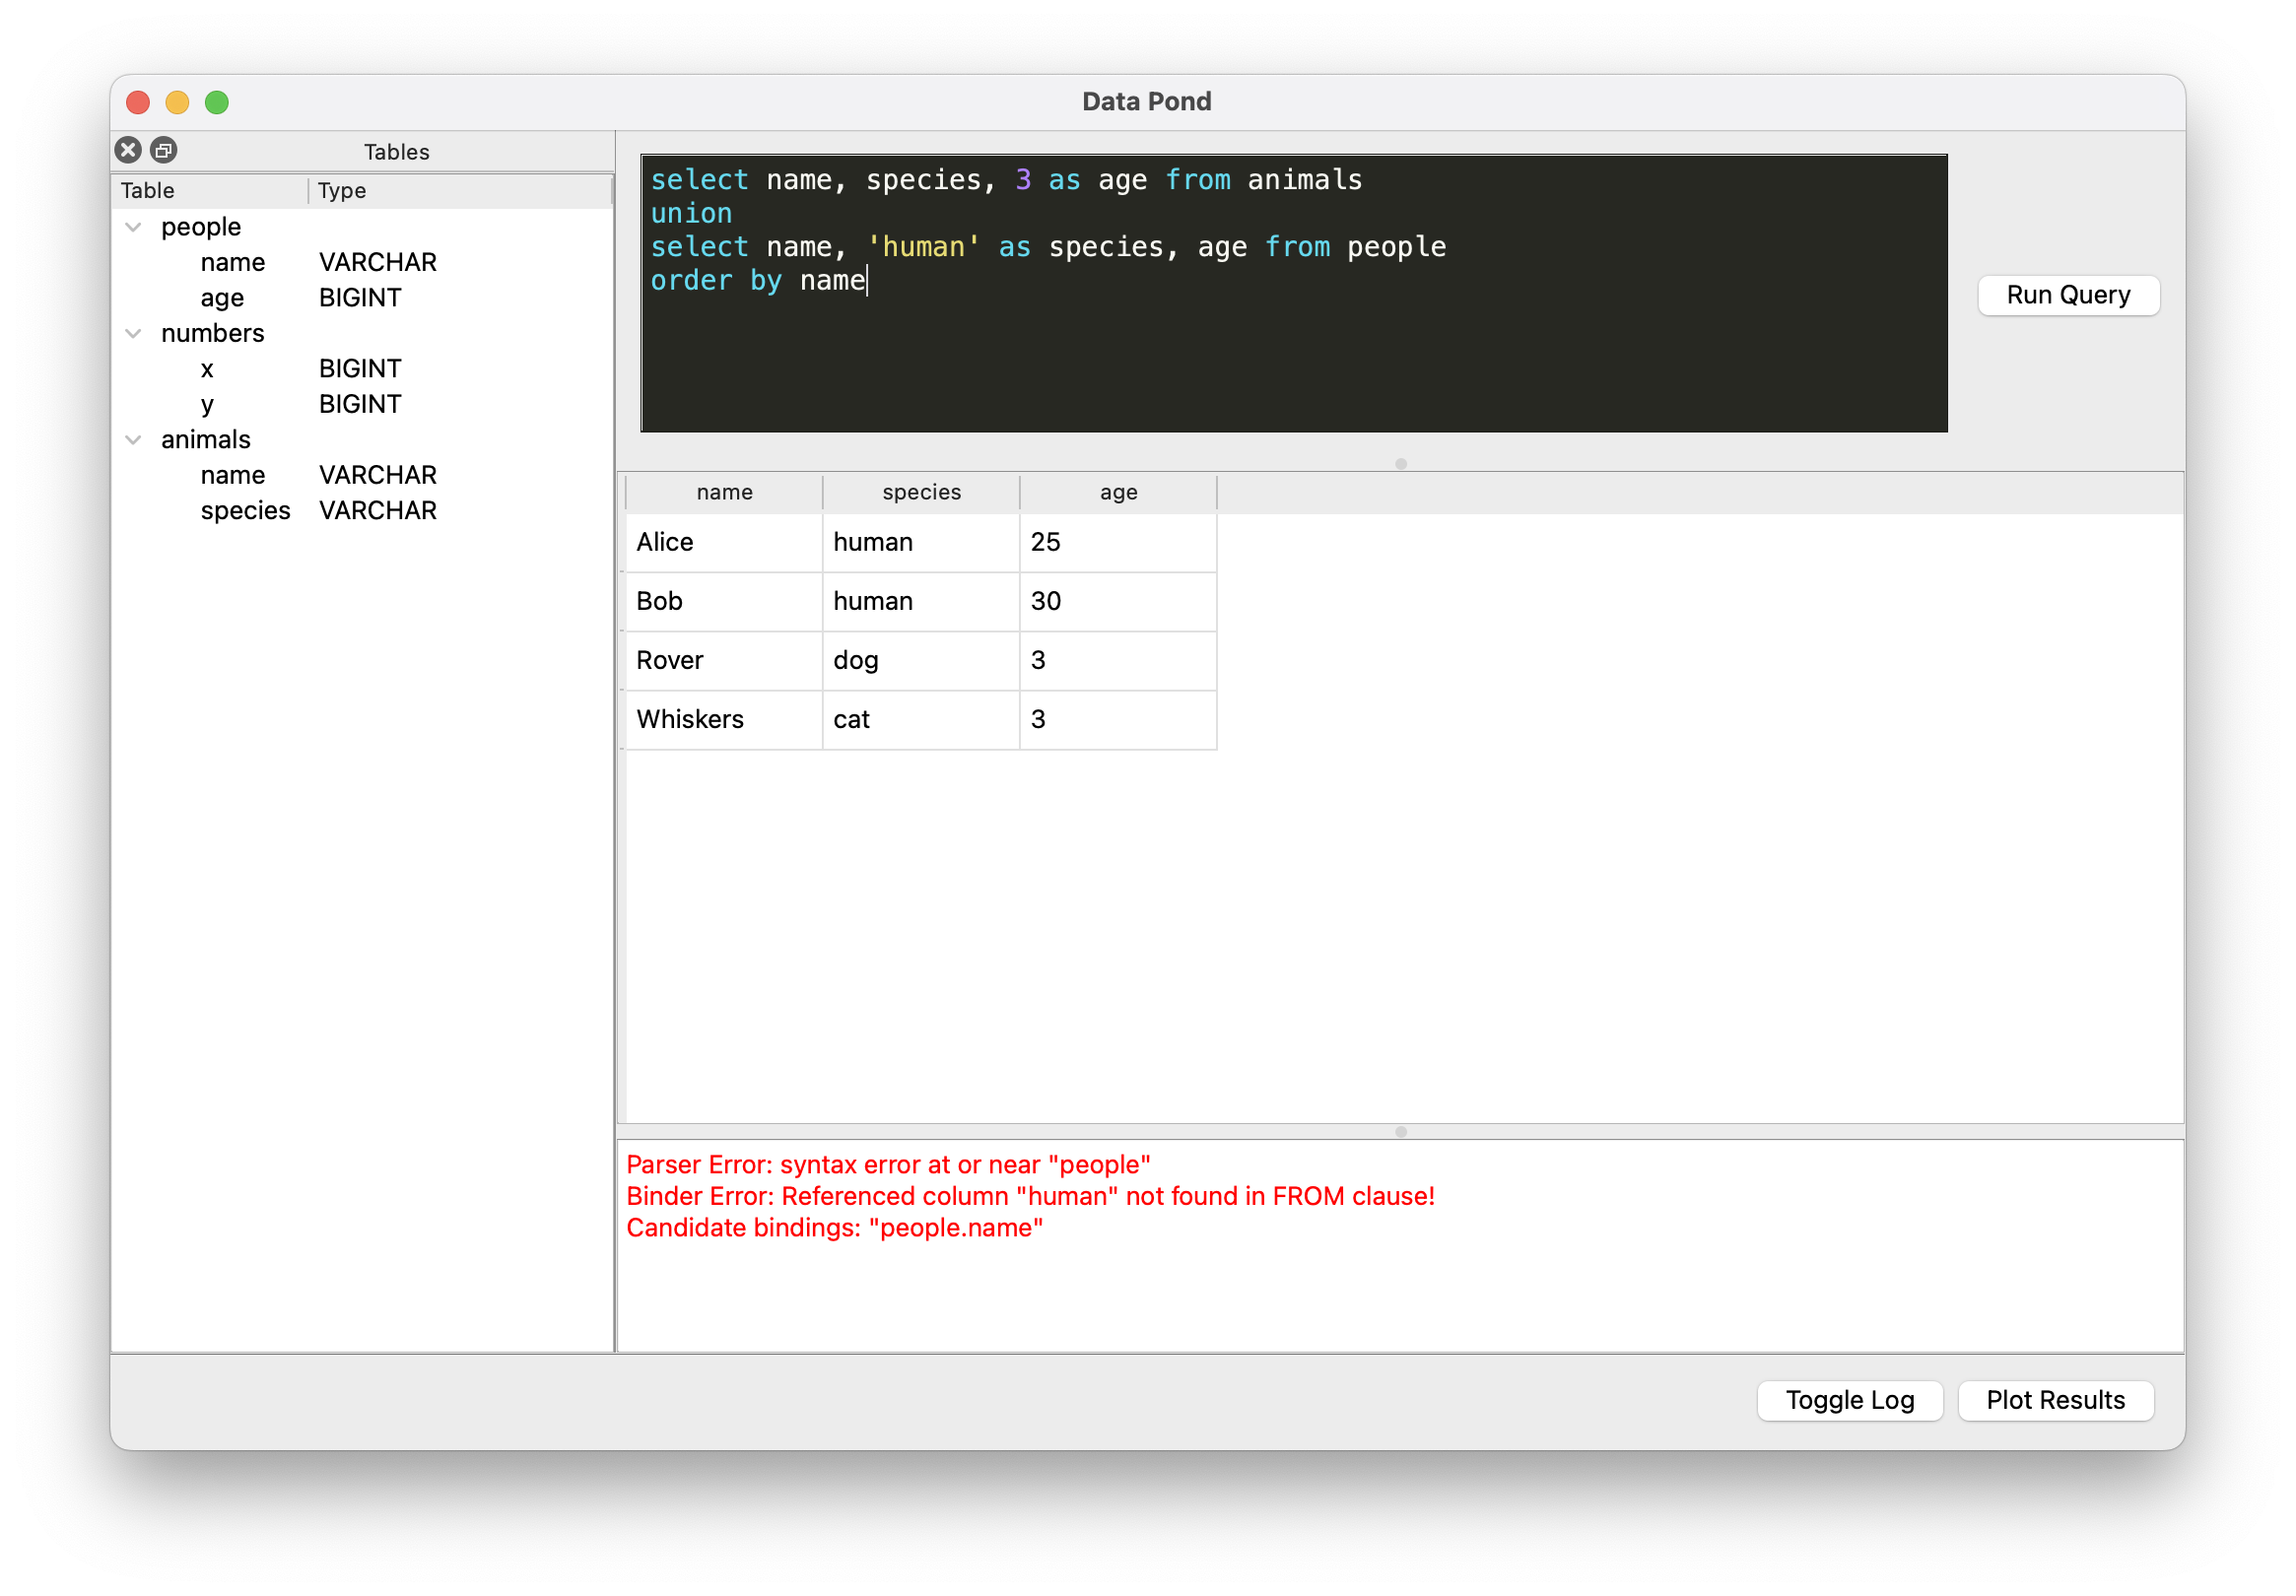Click the Type header in Tables
The height and width of the screenshot is (1596, 2296).
342,191
